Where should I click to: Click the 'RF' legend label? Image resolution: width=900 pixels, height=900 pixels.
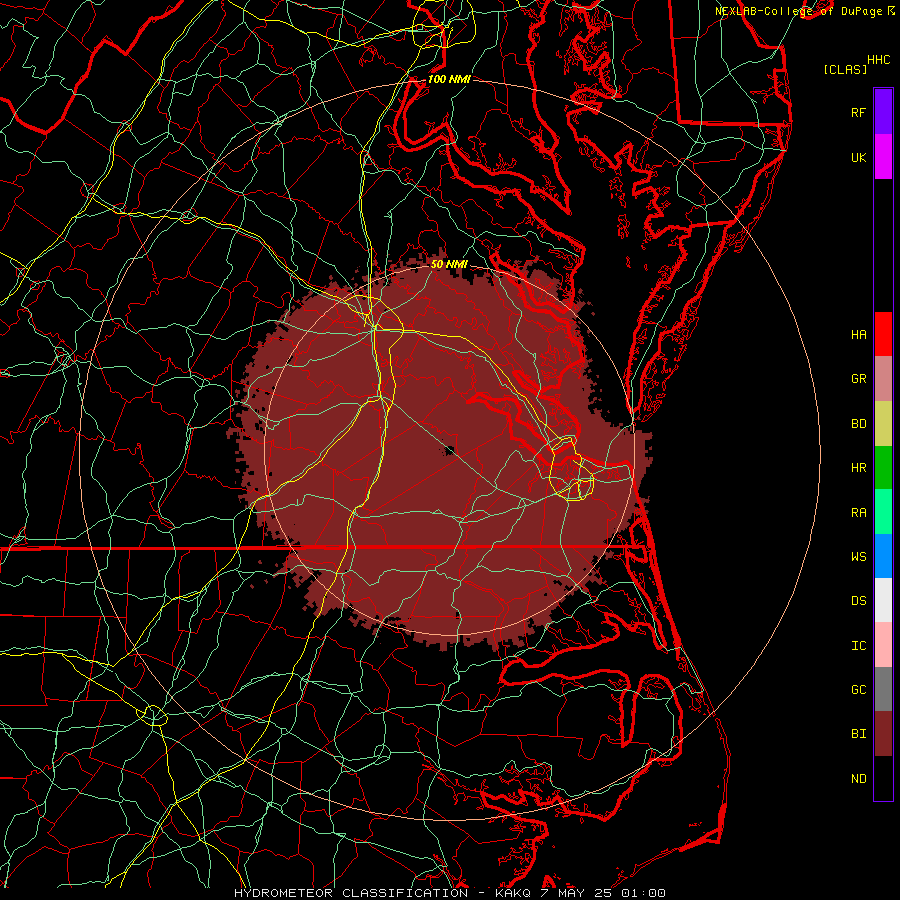pos(858,112)
